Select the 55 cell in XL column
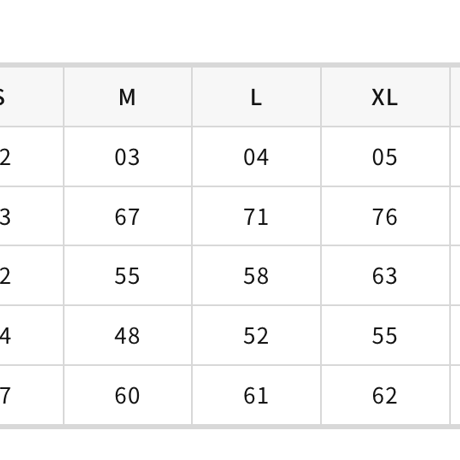The image size is (460, 460). [x=385, y=335]
